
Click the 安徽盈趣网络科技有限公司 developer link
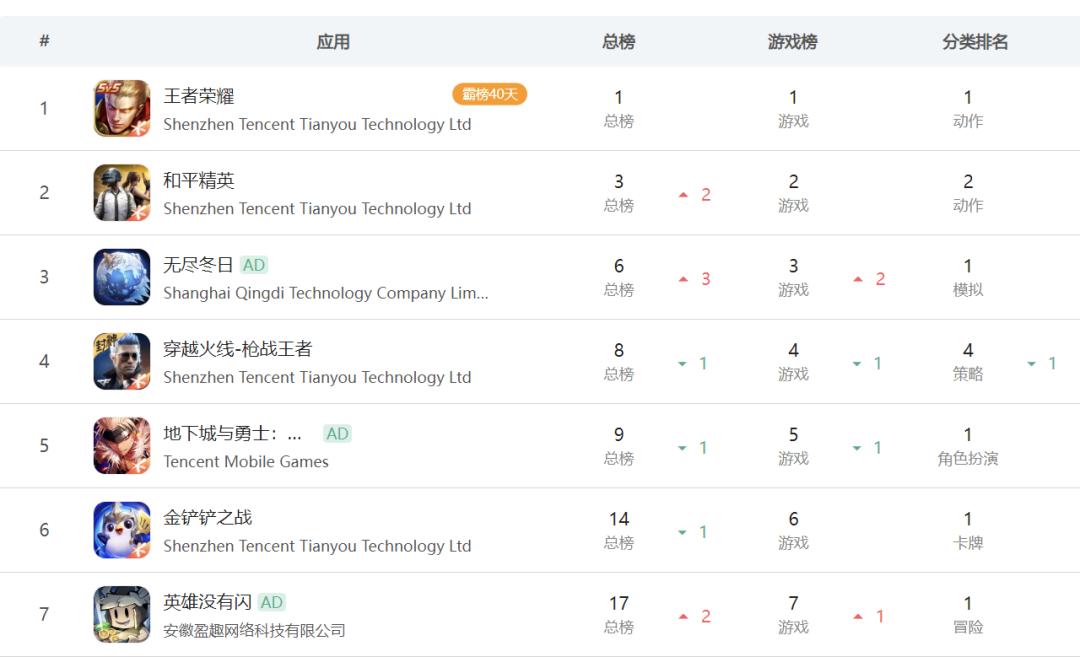(x=254, y=630)
